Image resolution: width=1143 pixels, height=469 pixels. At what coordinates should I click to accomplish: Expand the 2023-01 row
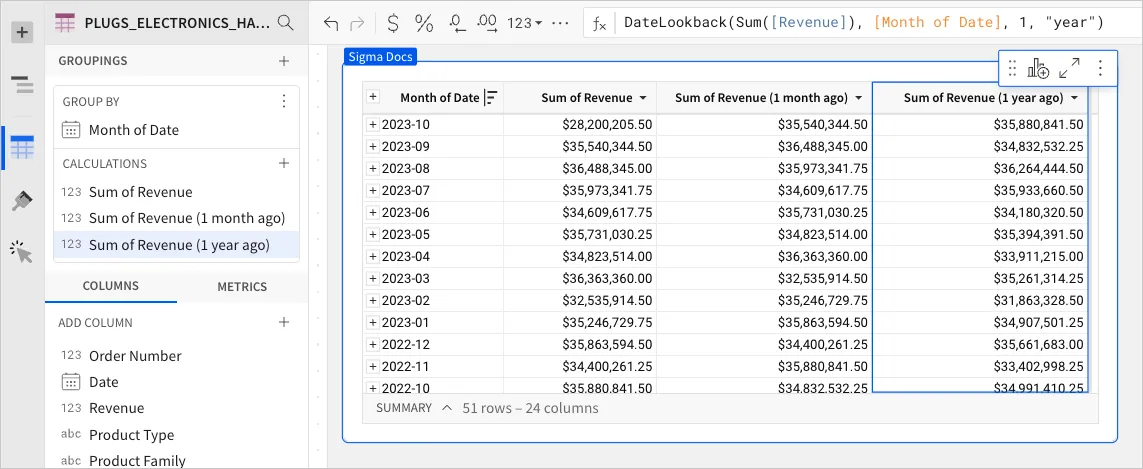(372, 322)
